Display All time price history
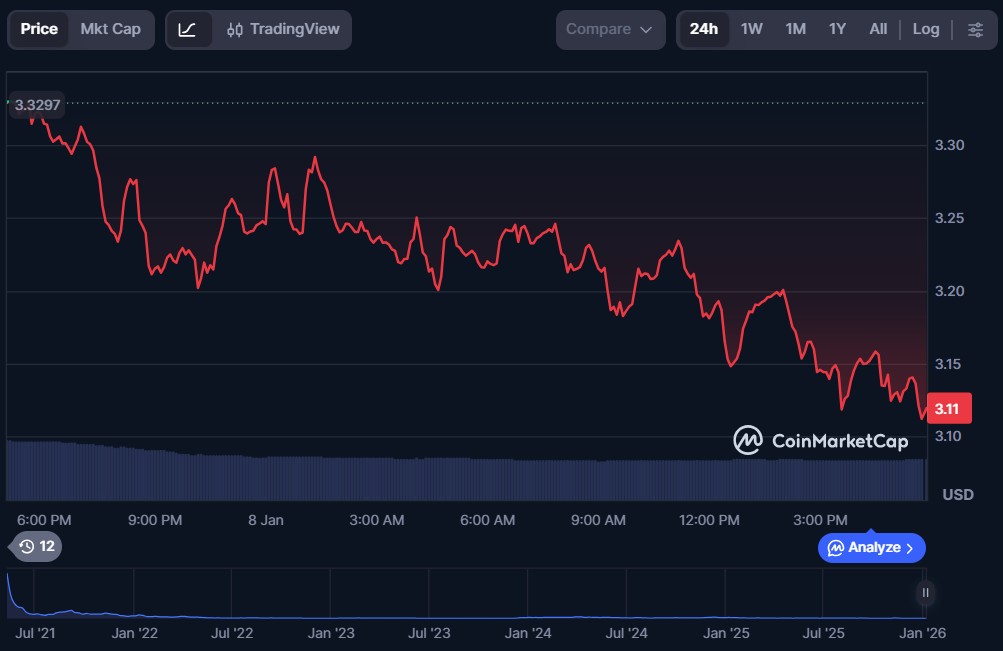 click(878, 29)
